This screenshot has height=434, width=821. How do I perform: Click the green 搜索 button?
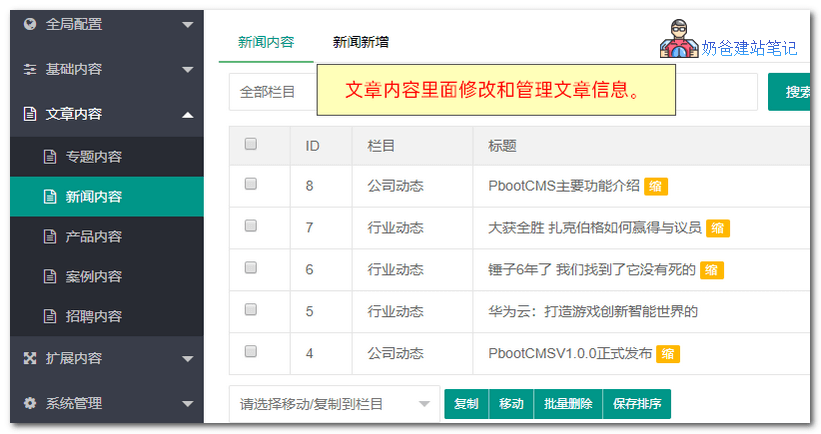click(x=789, y=92)
